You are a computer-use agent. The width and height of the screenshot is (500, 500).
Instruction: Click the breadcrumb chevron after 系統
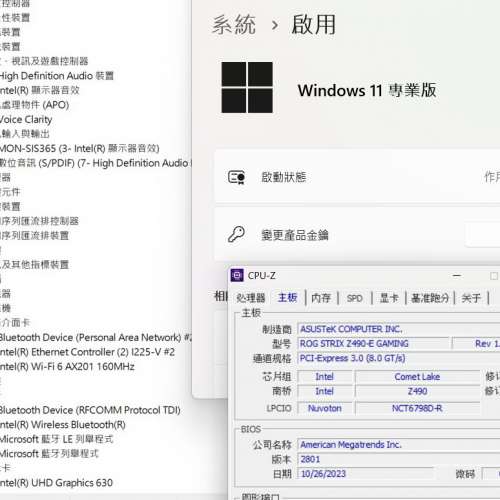[275, 25]
